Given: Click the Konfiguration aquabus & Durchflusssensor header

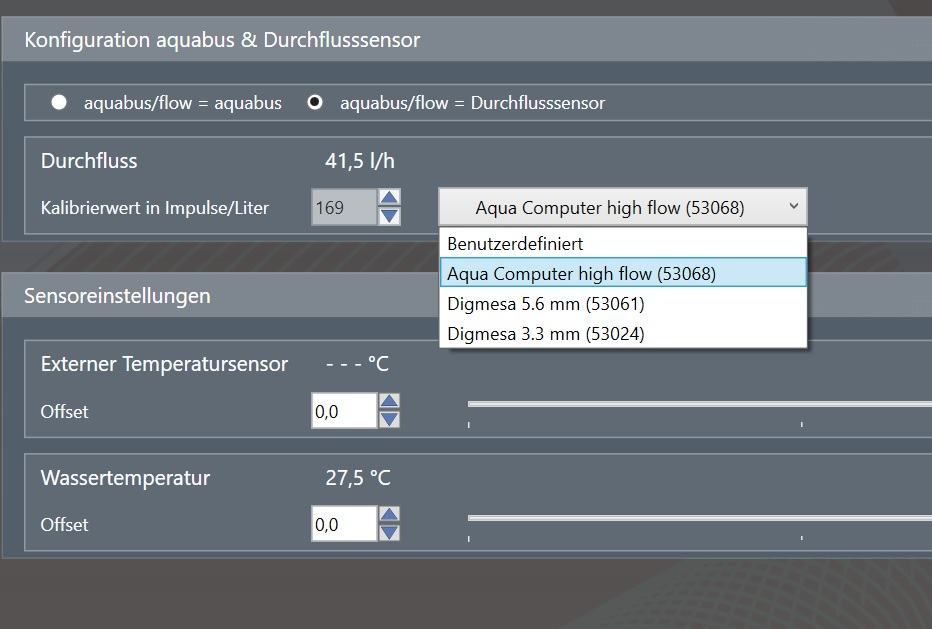Looking at the screenshot, I should (x=466, y=39).
